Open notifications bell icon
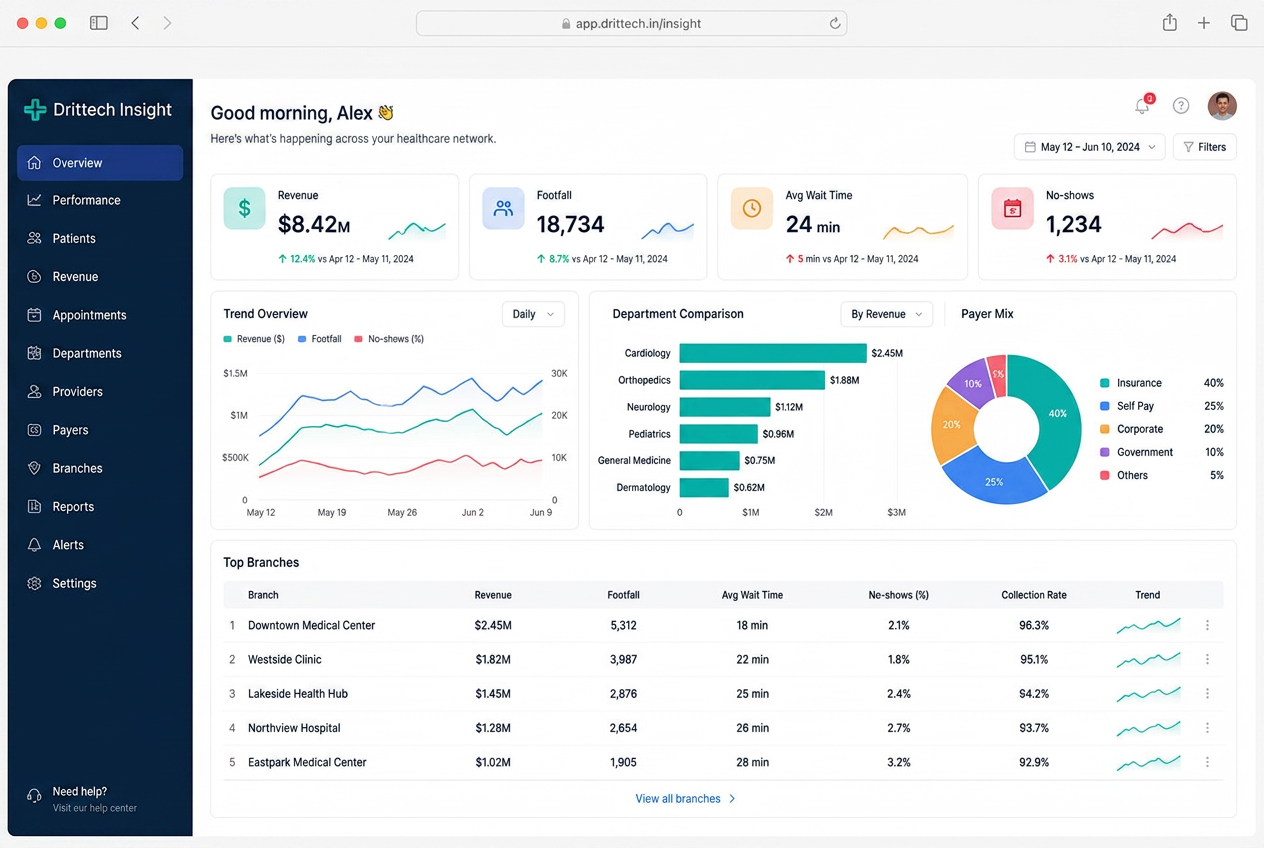The image size is (1264, 848). coord(1142,105)
